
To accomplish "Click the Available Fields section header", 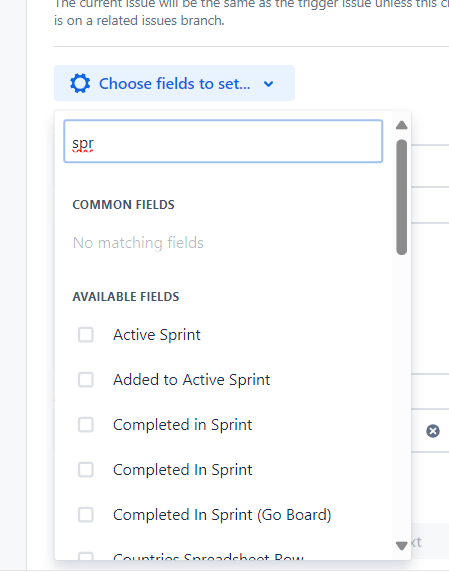I will coord(126,297).
